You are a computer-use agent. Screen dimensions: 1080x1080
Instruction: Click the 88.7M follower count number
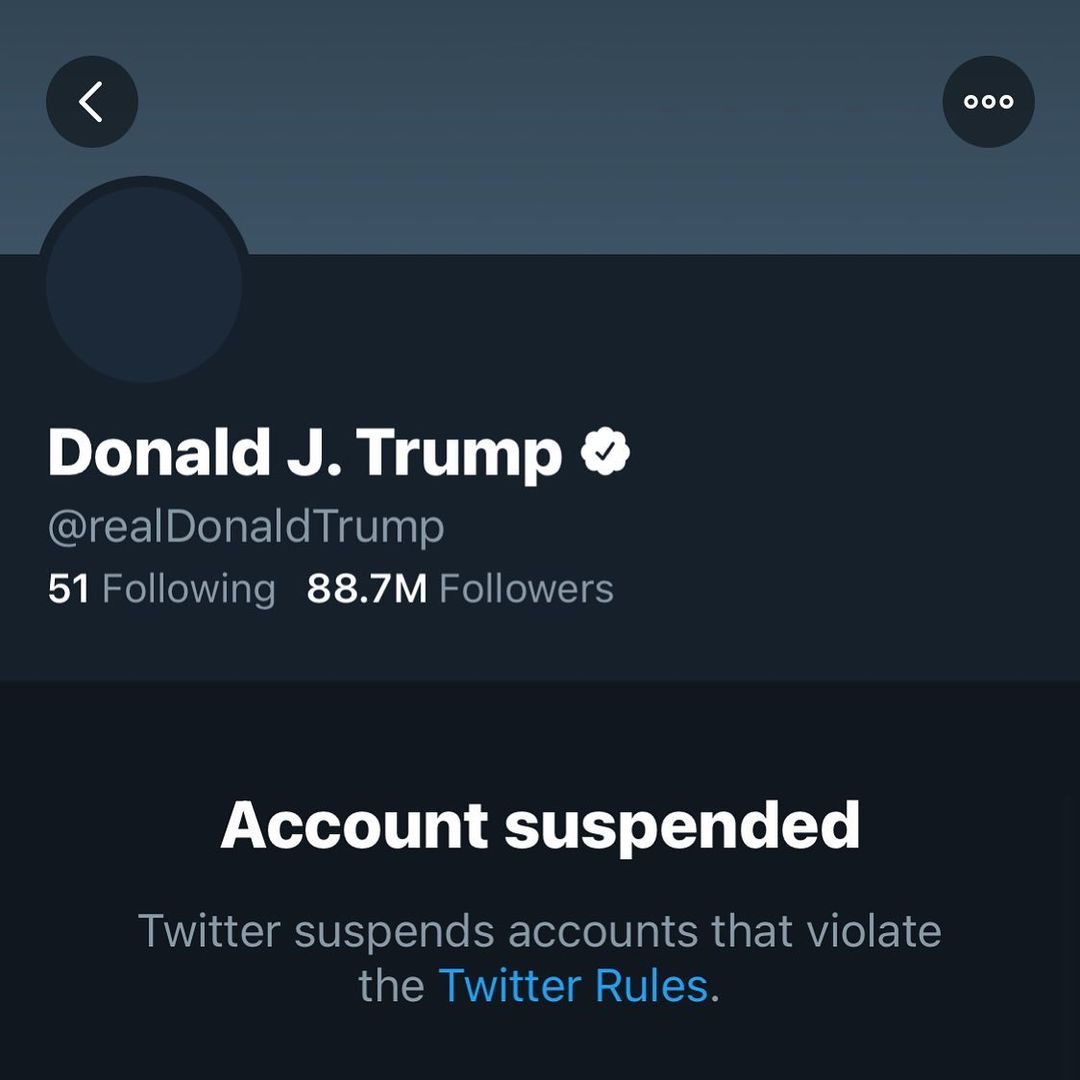(366, 589)
